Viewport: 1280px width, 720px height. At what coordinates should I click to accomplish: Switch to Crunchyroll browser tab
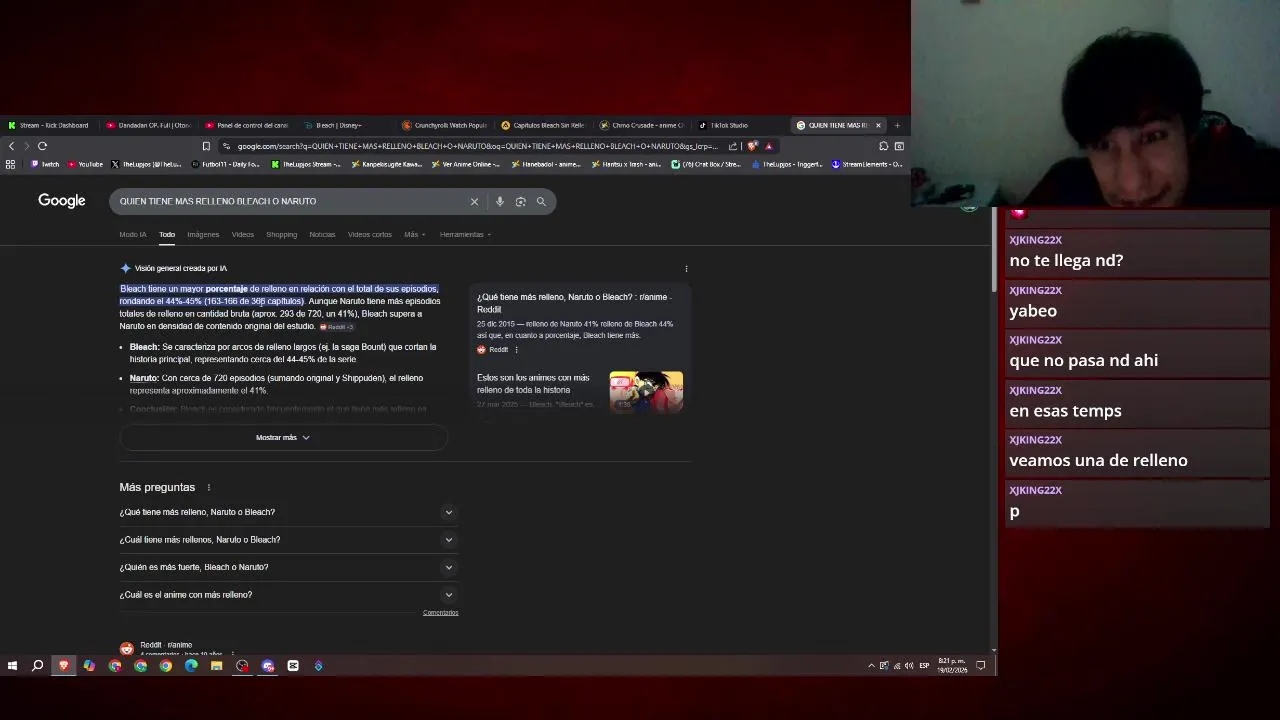[445, 125]
